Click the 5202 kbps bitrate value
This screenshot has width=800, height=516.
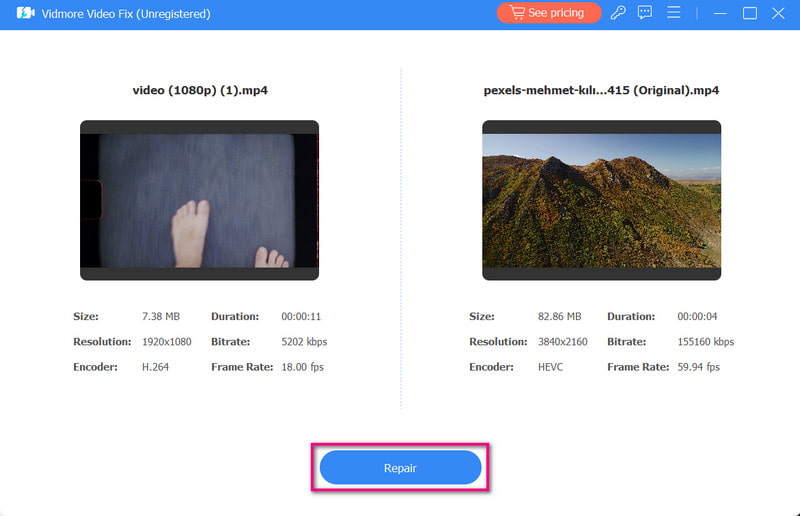304,342
